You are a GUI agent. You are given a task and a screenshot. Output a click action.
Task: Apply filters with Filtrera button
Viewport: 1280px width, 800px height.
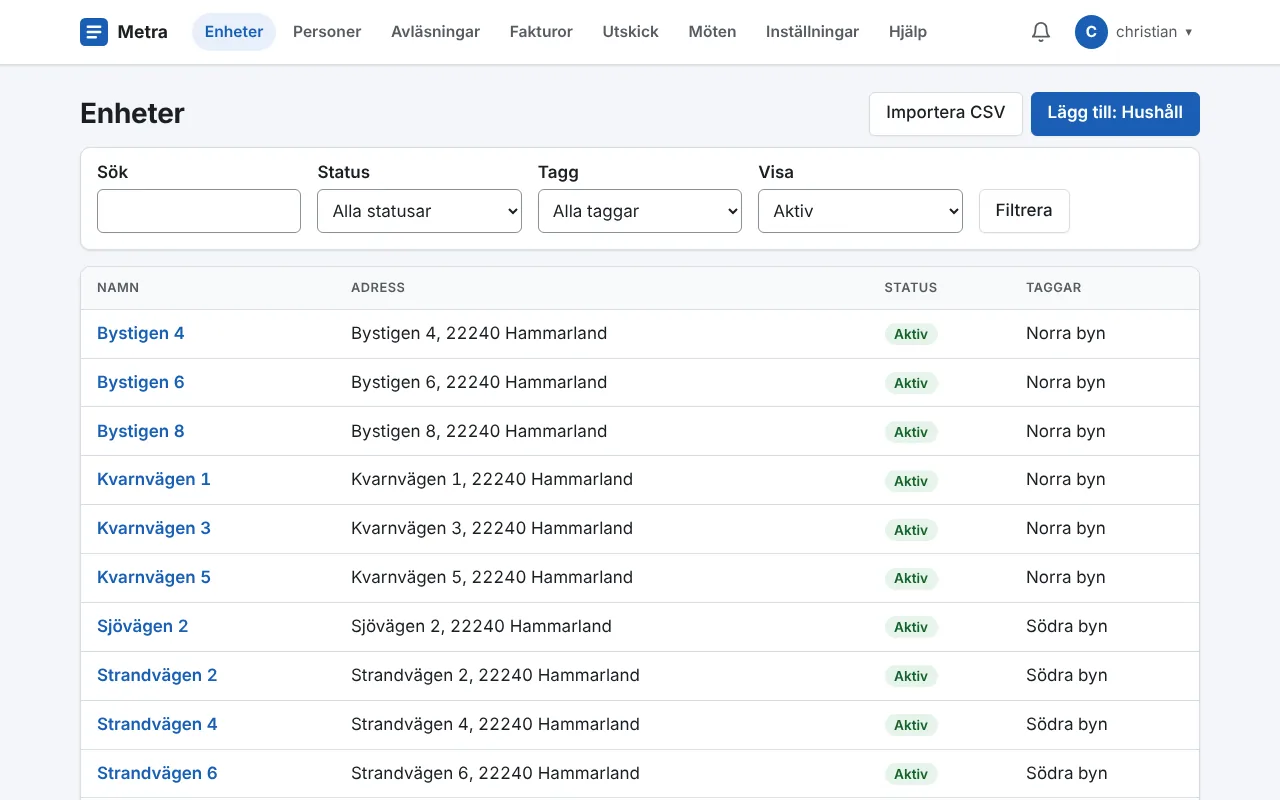point(1024,211)
